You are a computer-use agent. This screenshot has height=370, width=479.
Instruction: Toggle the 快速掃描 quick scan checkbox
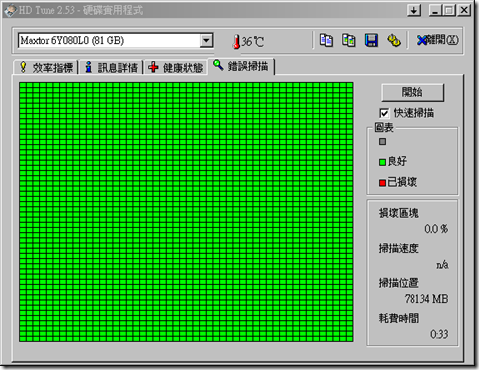pos(384,113)
